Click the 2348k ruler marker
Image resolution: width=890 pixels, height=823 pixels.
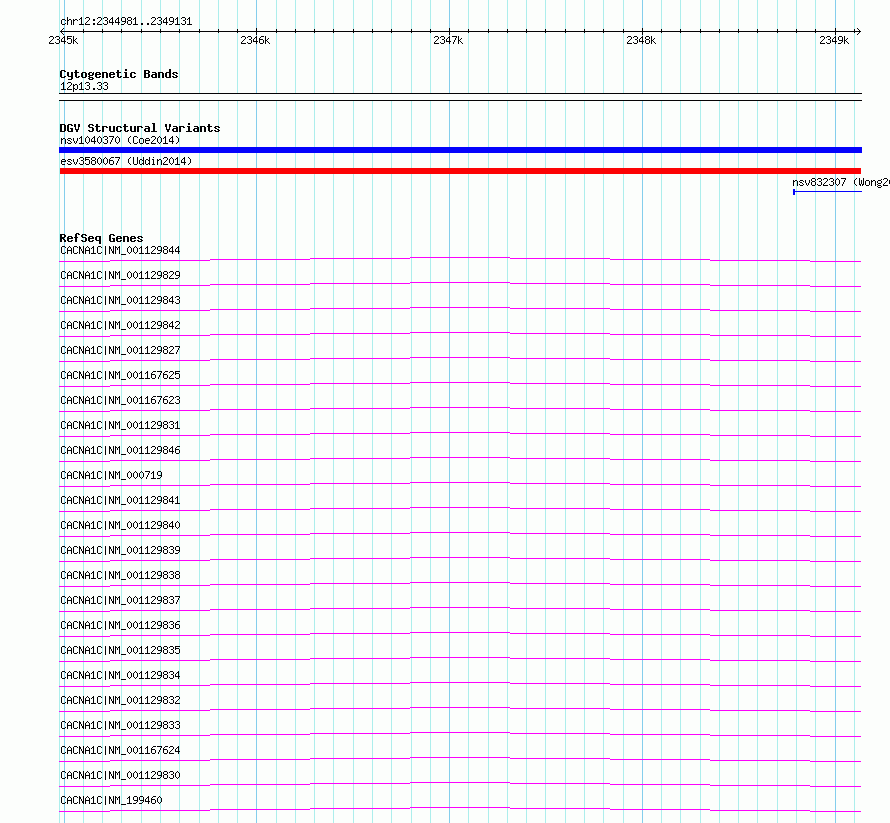tap(641, 40)
